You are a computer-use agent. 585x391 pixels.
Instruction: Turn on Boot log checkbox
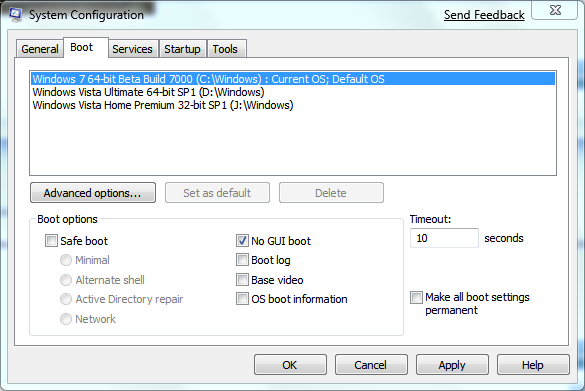pyautogui.click(x=242, y=260)
